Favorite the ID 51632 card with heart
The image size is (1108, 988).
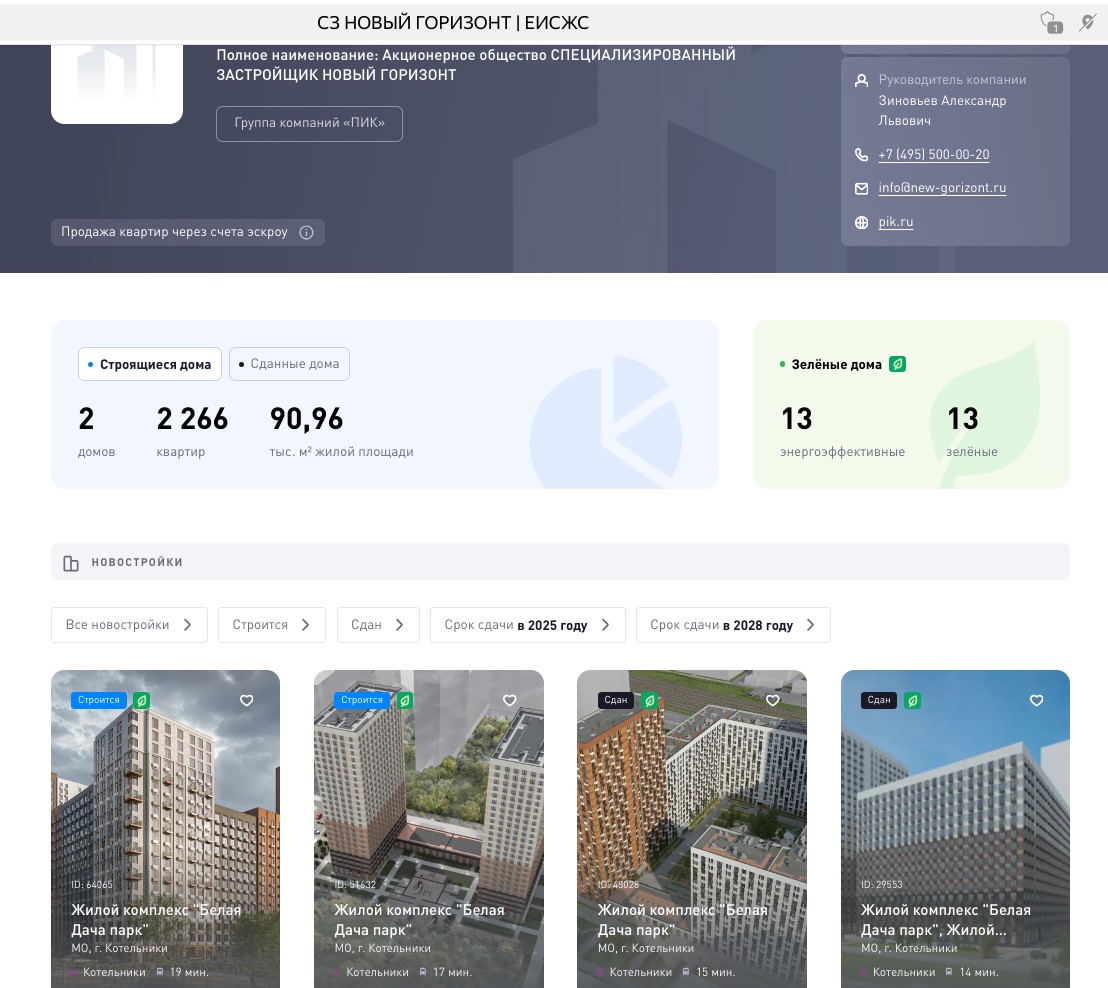509,700
